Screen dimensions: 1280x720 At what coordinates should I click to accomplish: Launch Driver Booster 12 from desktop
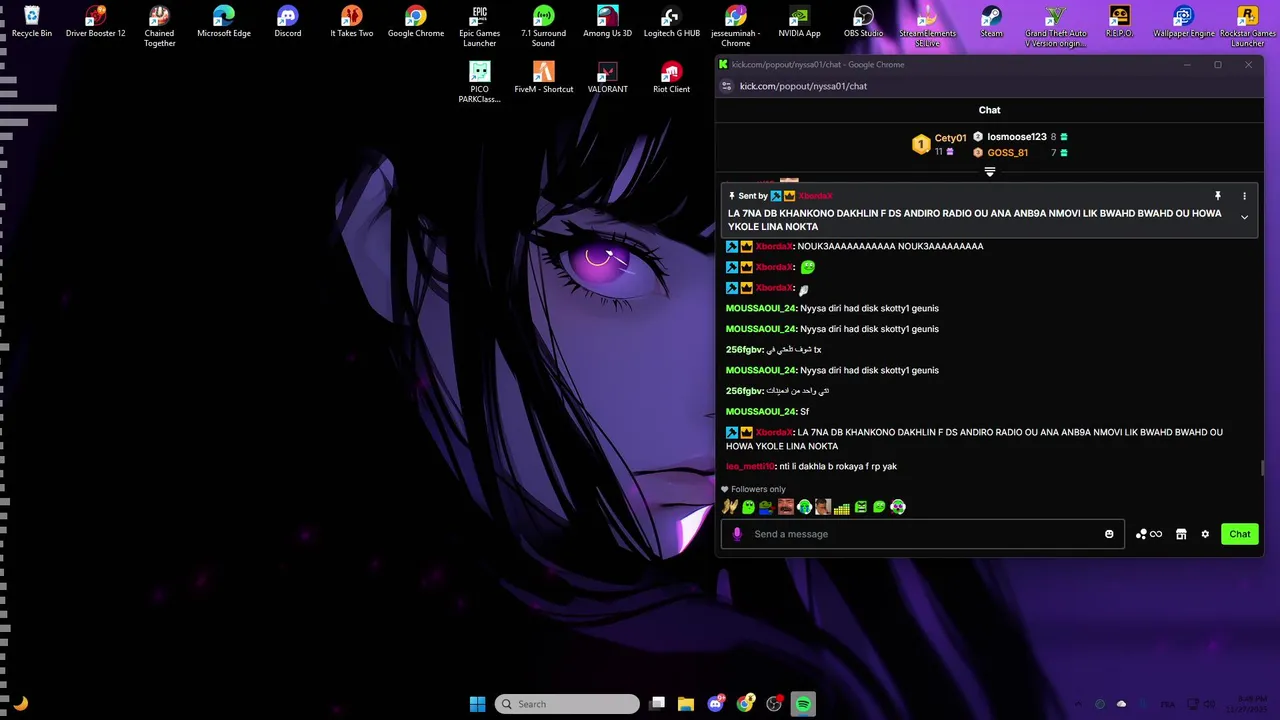pyautogui.click(x=96, y=22)
